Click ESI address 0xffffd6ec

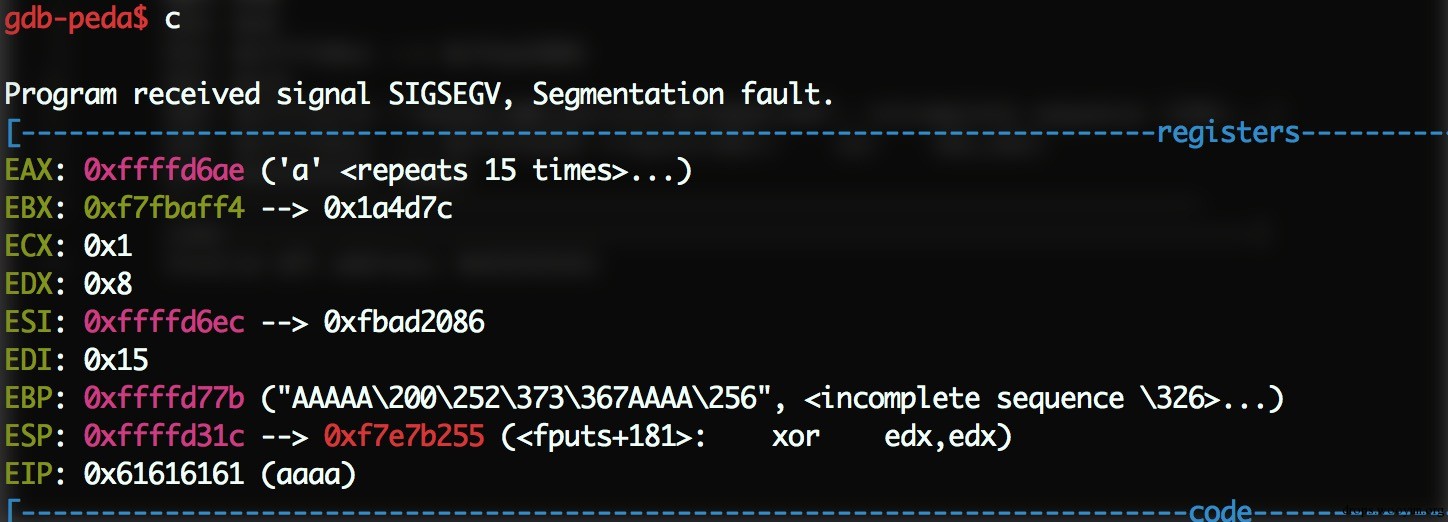point(164,323)
